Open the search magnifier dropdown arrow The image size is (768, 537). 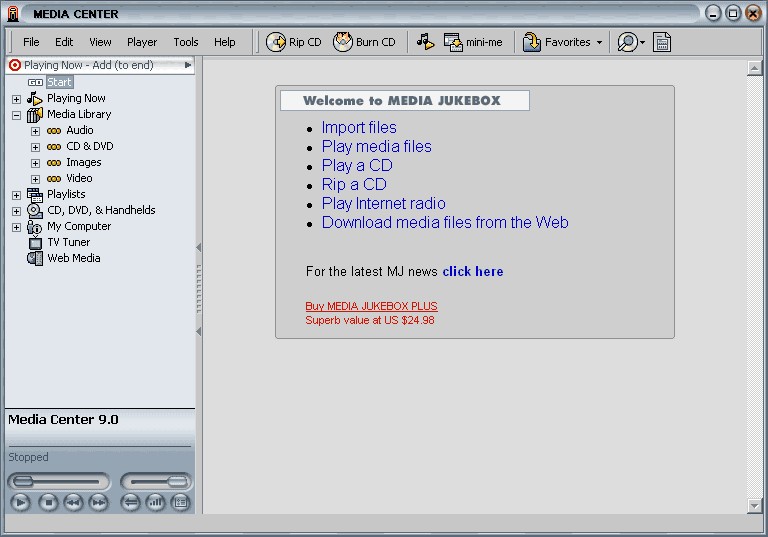(x=642, y=43)
